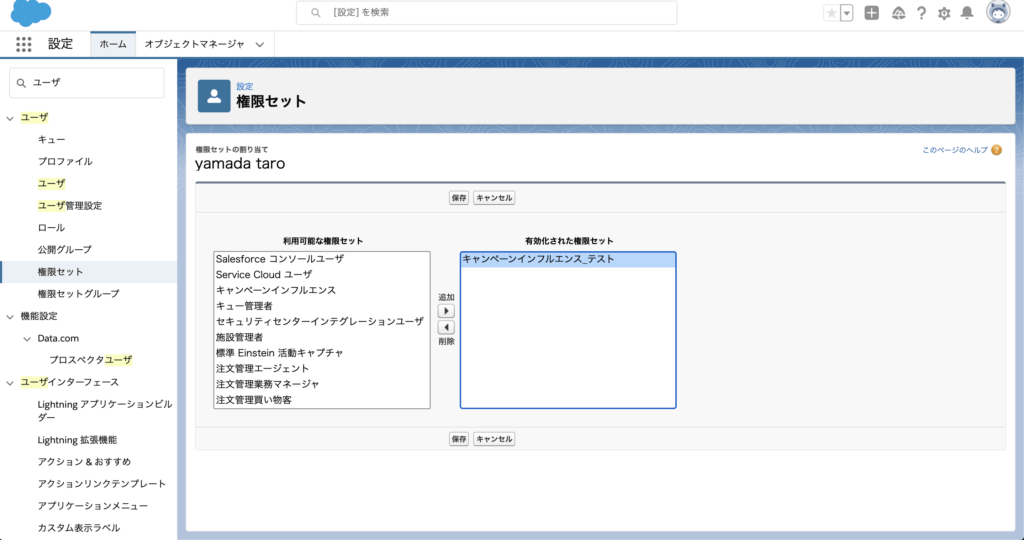Viewport: 1024px width, 540px height.
Task: Select 注文管理エージェント in available list
Action: 321,369
